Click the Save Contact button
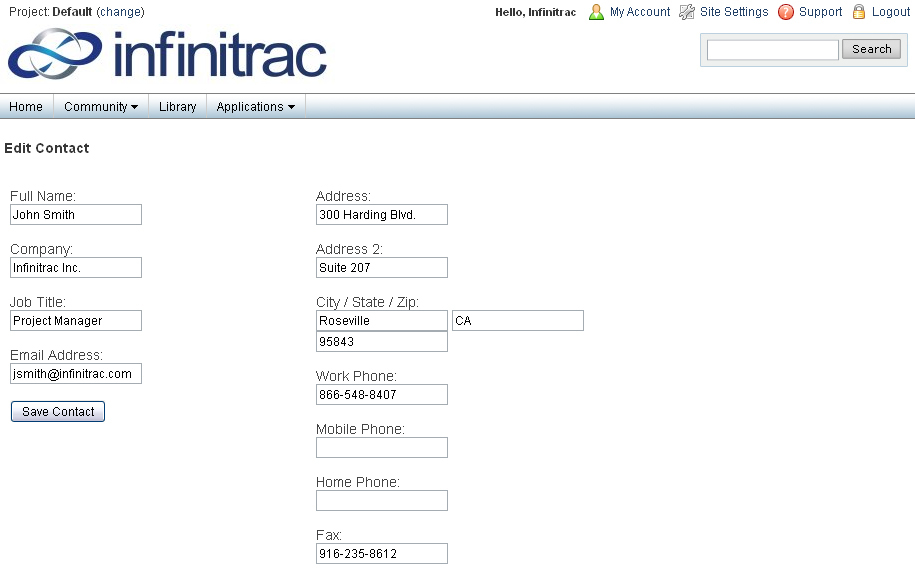Image resolution: width=915 pixels, height=576 pixels. (x=58, y=411)
